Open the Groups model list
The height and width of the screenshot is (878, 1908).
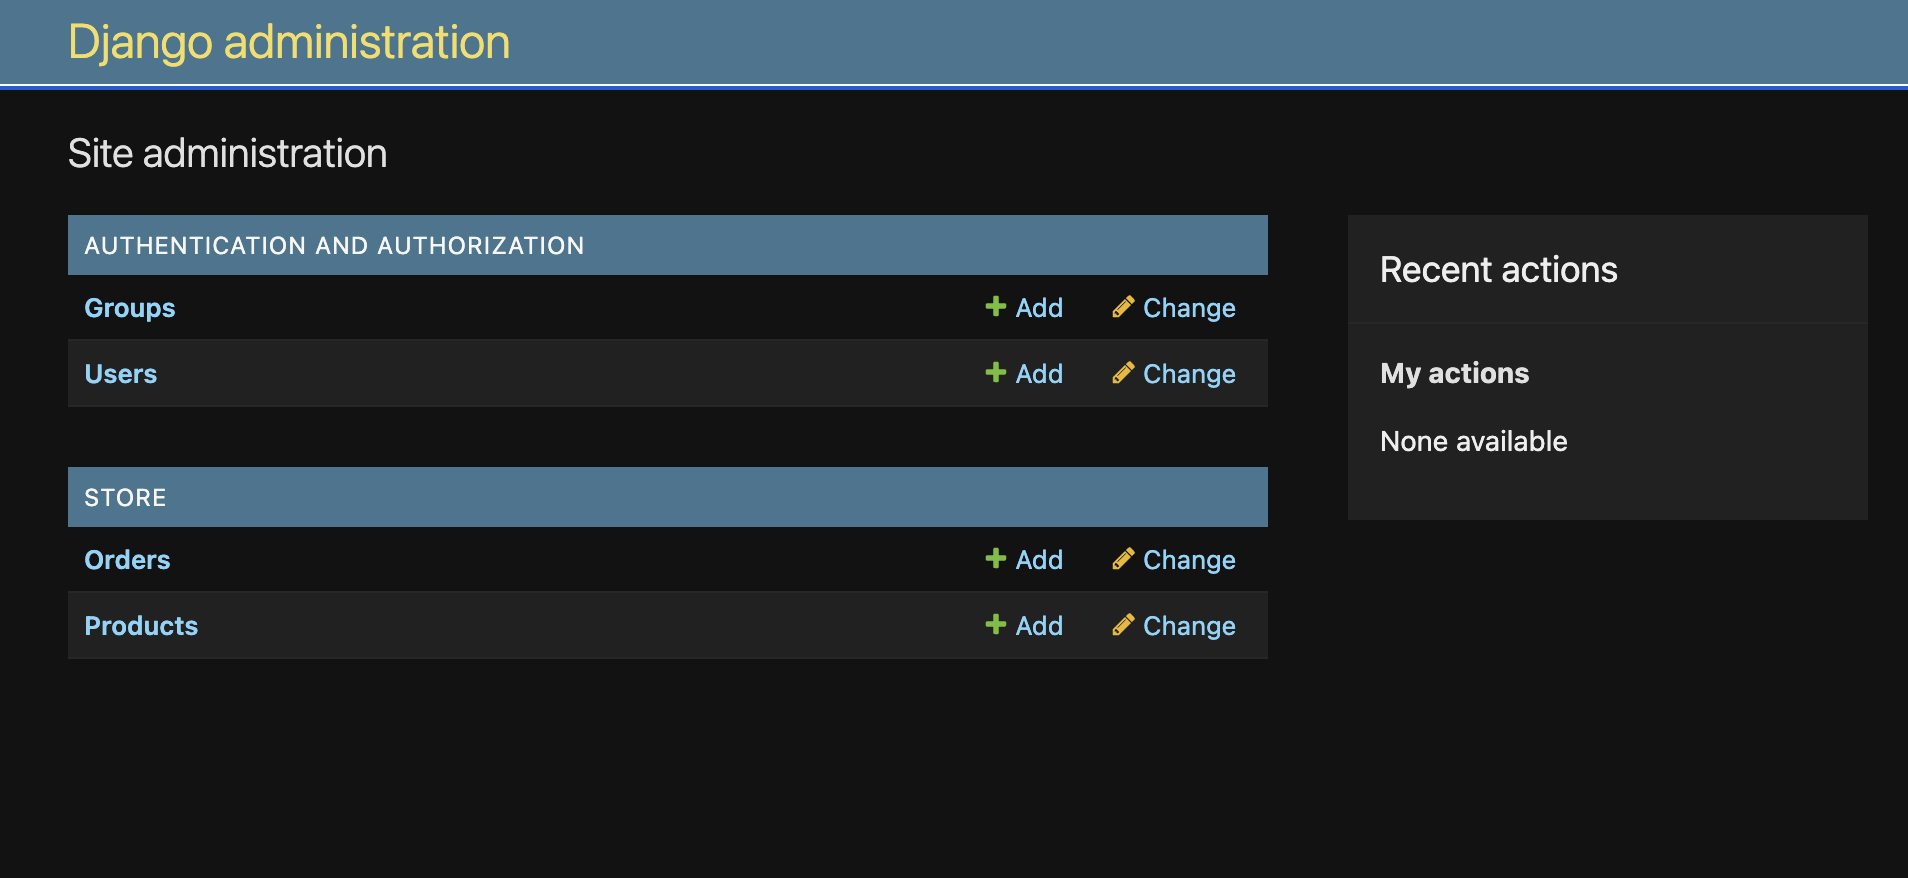(130, 308)
